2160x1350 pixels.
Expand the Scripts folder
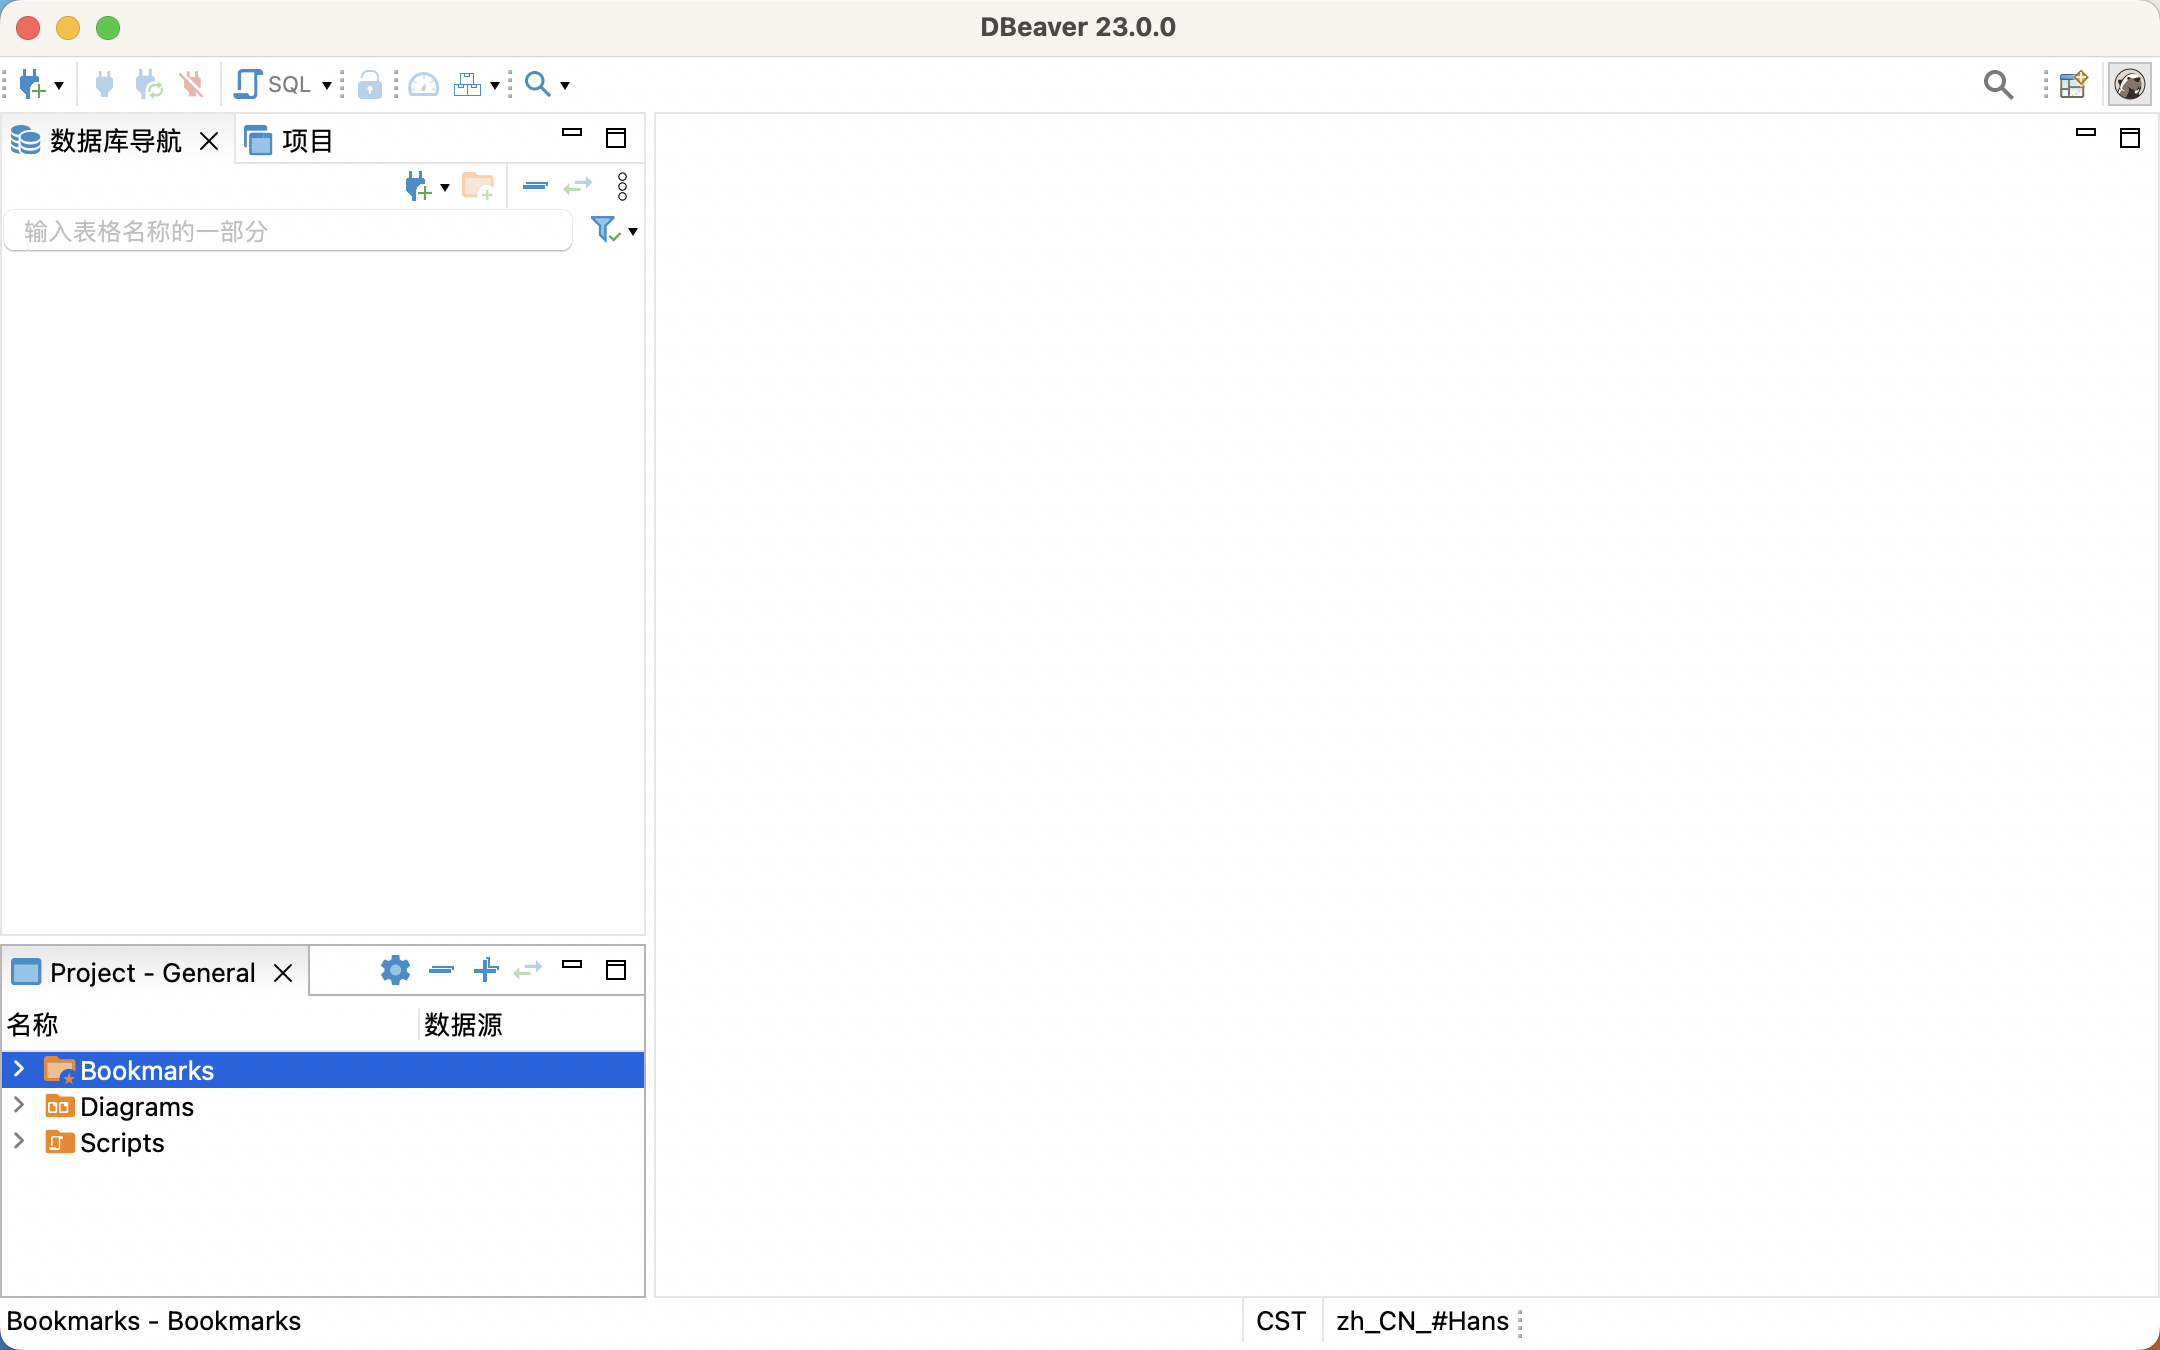[x=18, y=1141]
